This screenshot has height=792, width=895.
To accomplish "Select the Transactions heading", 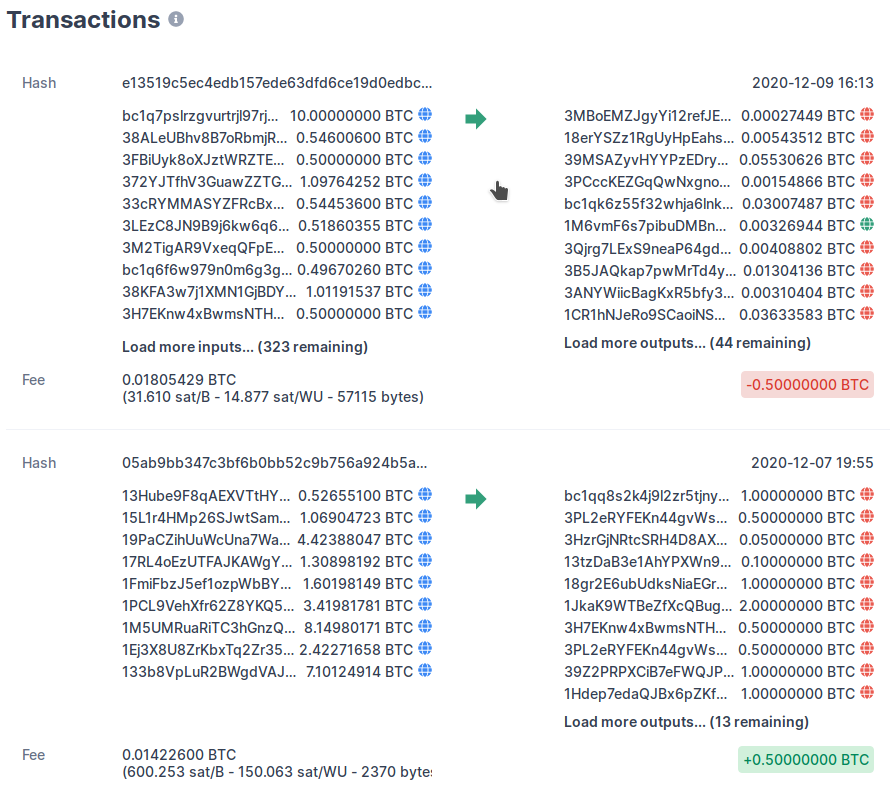I will click(x=83, y=20).
